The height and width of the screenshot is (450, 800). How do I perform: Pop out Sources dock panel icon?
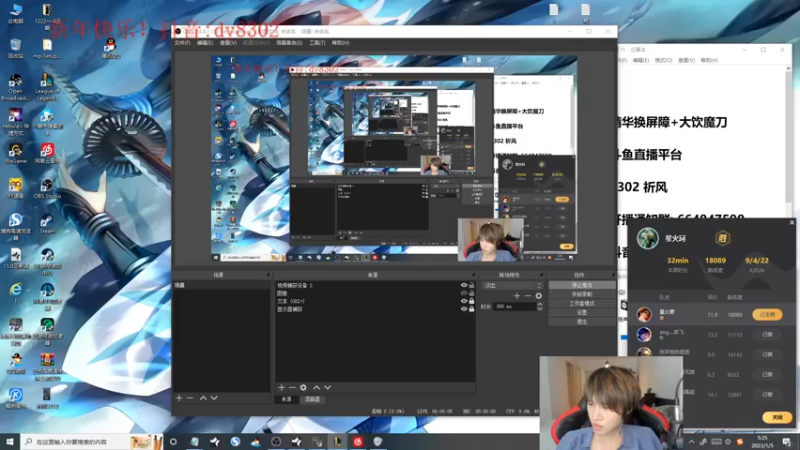coord(473,275)
